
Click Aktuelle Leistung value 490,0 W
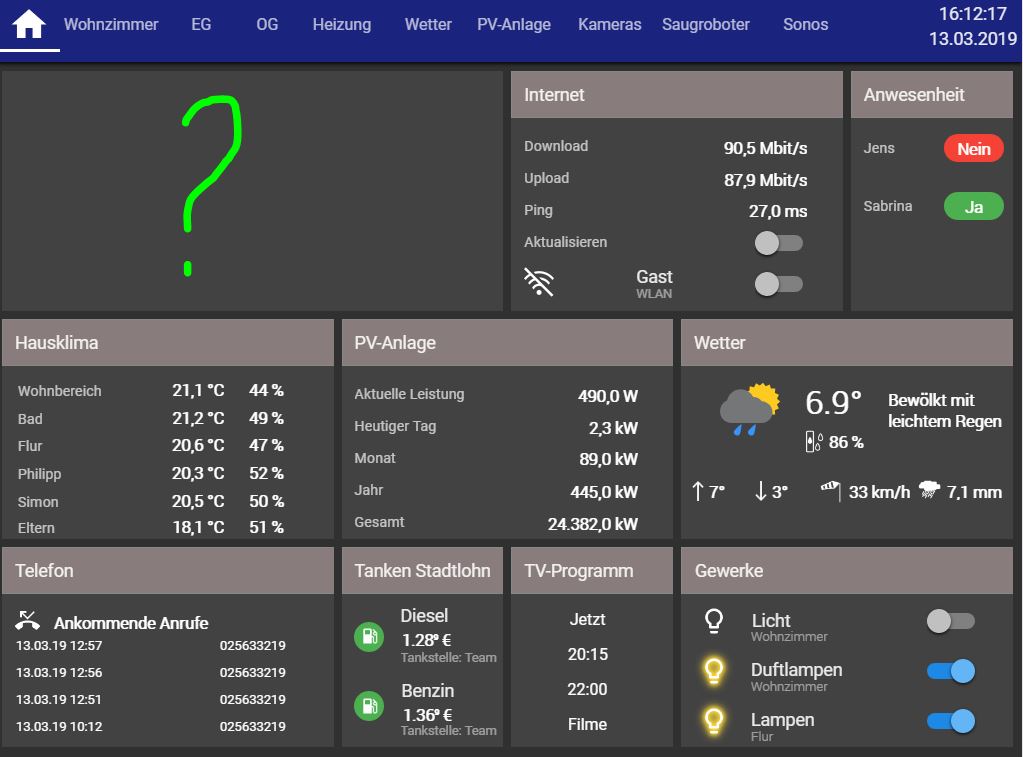click(x=607, y=396)
